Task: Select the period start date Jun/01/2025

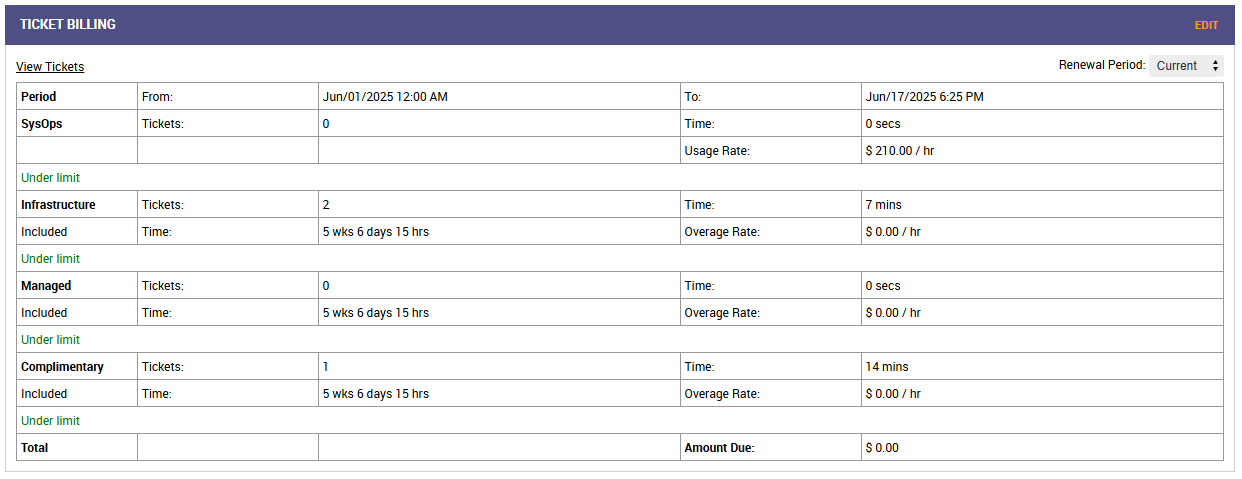Action: [x=385, y=97]
